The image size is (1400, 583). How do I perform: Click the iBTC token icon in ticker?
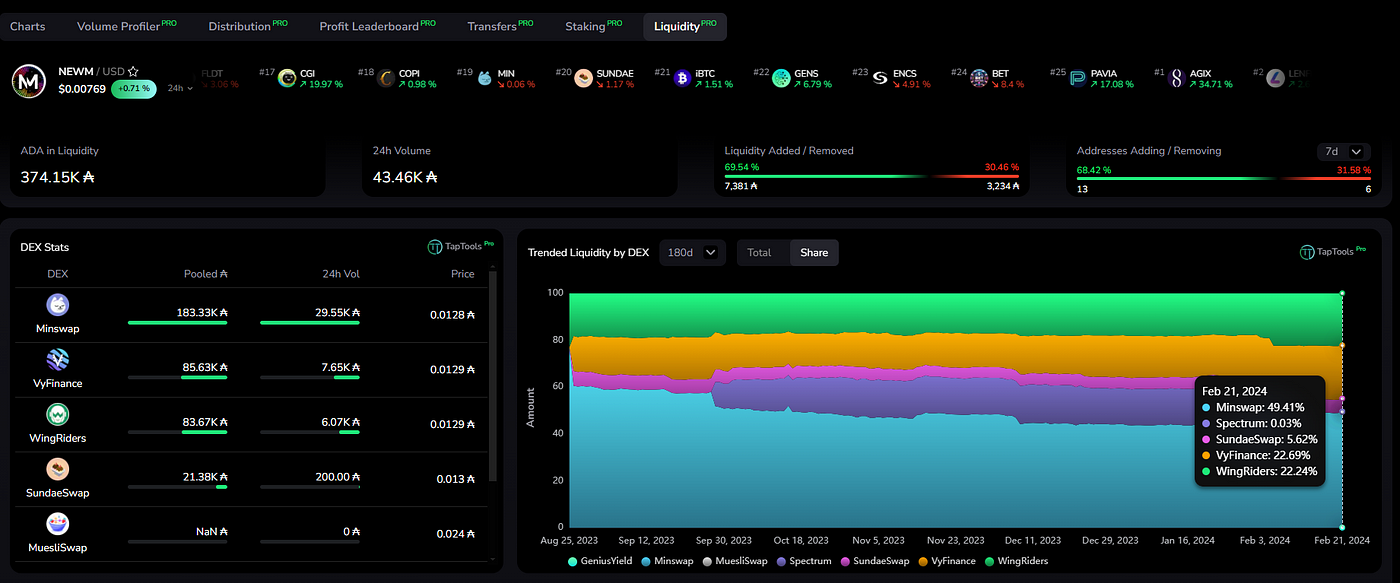point(682,78)
